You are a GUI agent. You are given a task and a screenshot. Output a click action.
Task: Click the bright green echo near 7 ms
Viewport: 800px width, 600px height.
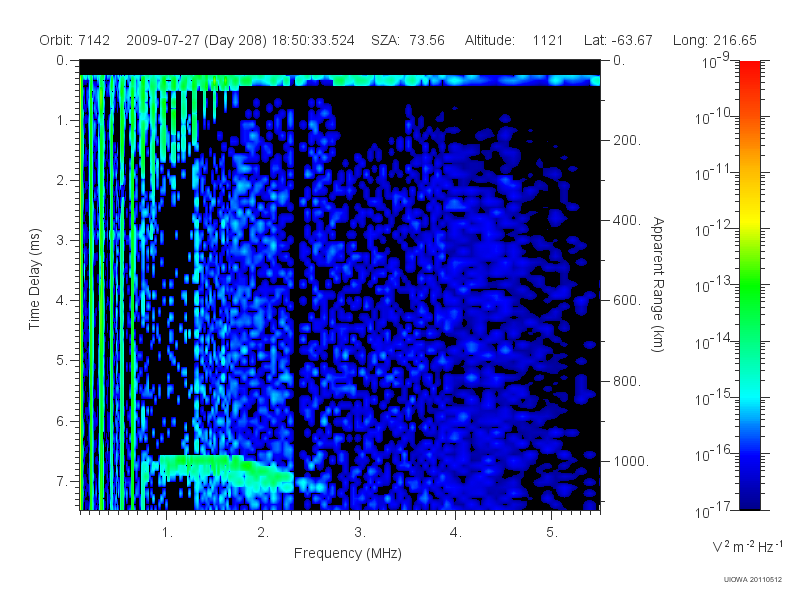224,468
